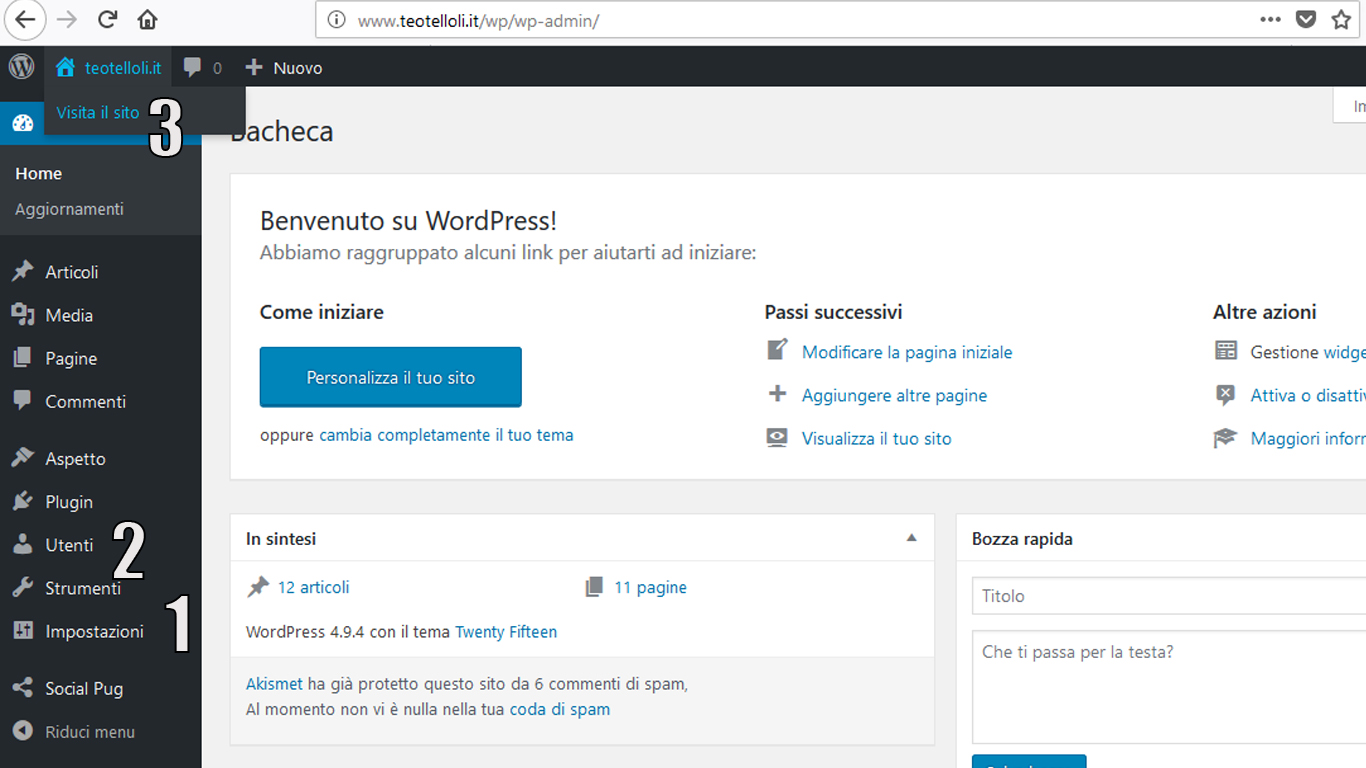Image resolution: width=1366 pixels, height=768 pixels.
Task: Collapse the In sintesi panel
Action: (911, 538)
